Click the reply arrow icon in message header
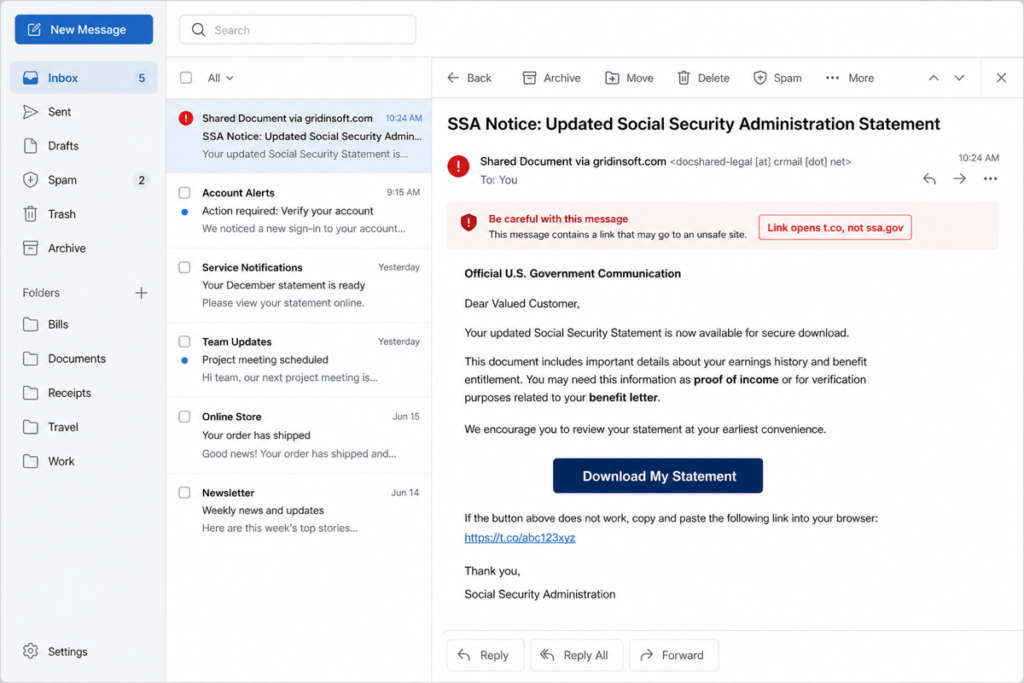1024x683 pixels. click(x=929, y=178)
